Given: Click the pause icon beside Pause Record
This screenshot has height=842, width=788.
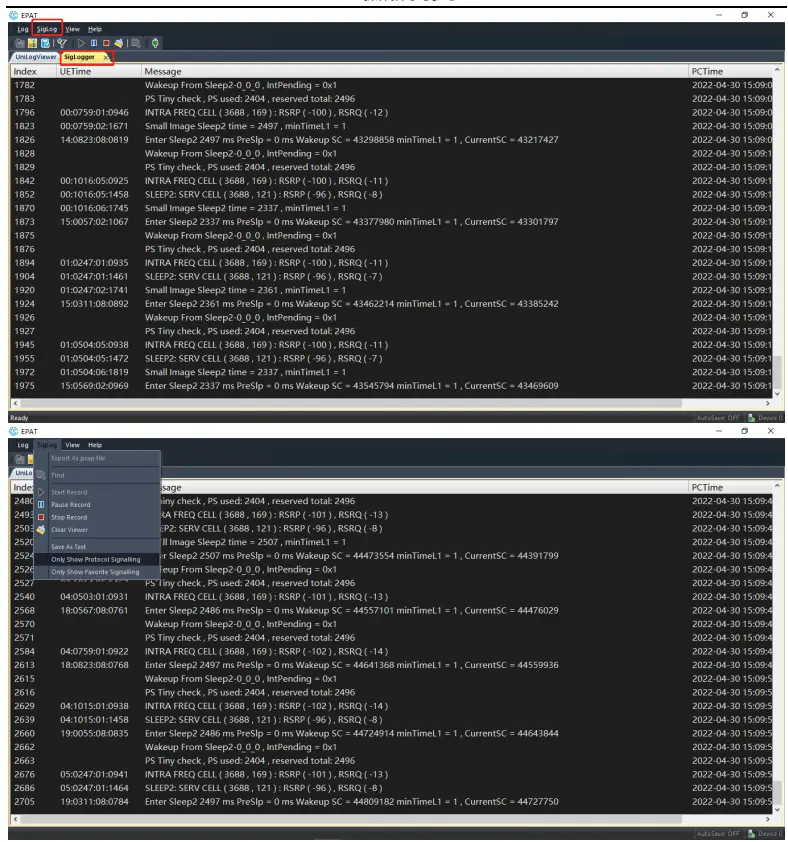Looking at the screenshot, I should coord(41,505).
